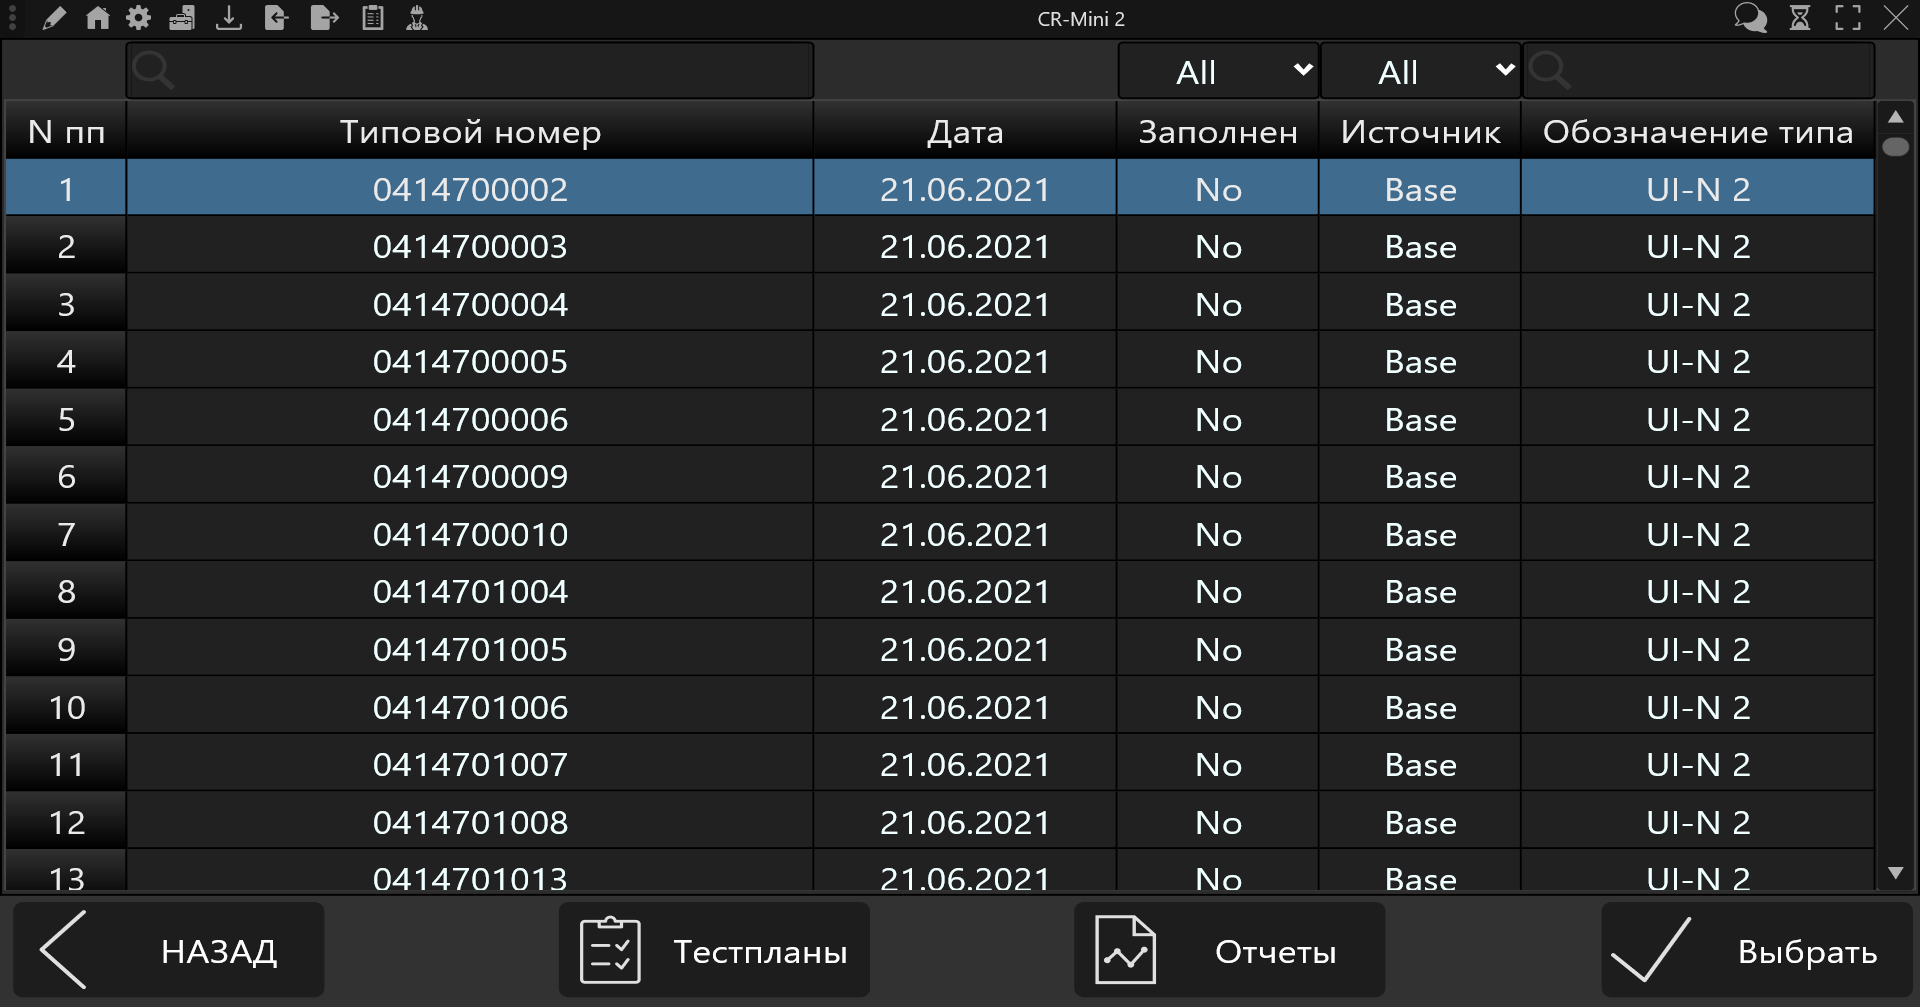Focus the Типовой номер search field

pyautogui.click(x=470, y=71)
